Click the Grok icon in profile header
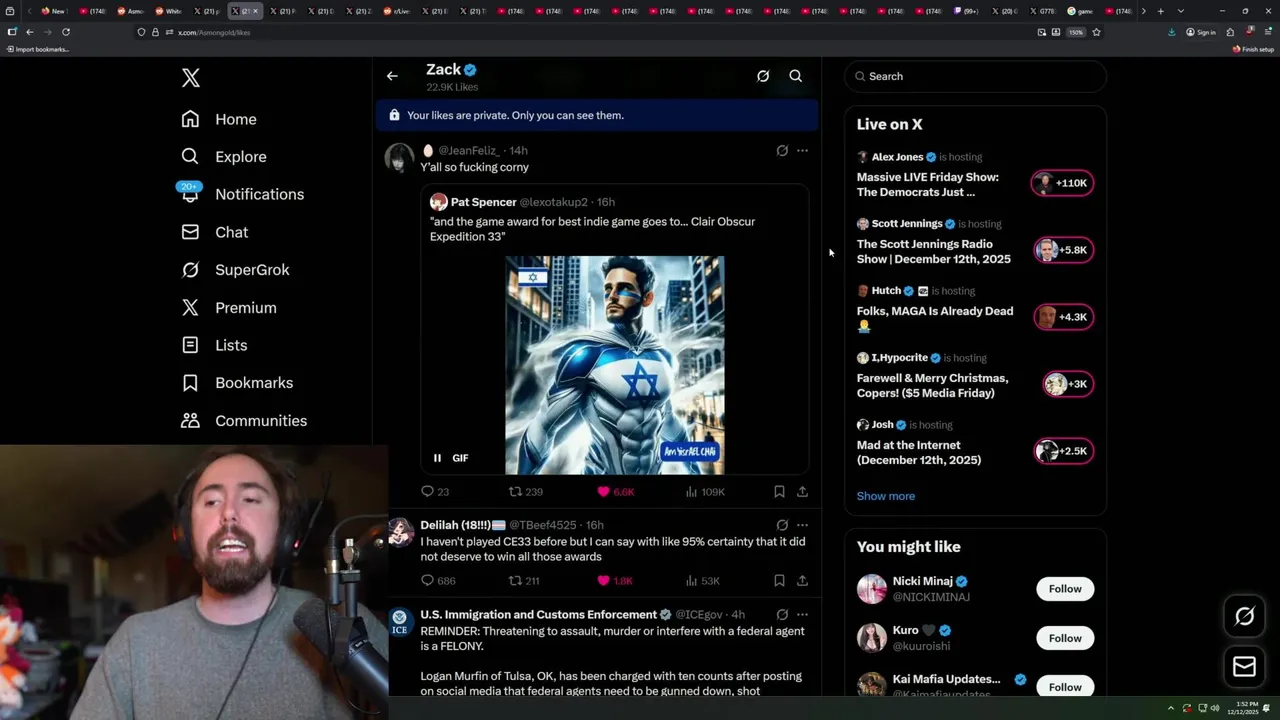The height and width of the screenshot is (720, 1280). tap(763, 76)
